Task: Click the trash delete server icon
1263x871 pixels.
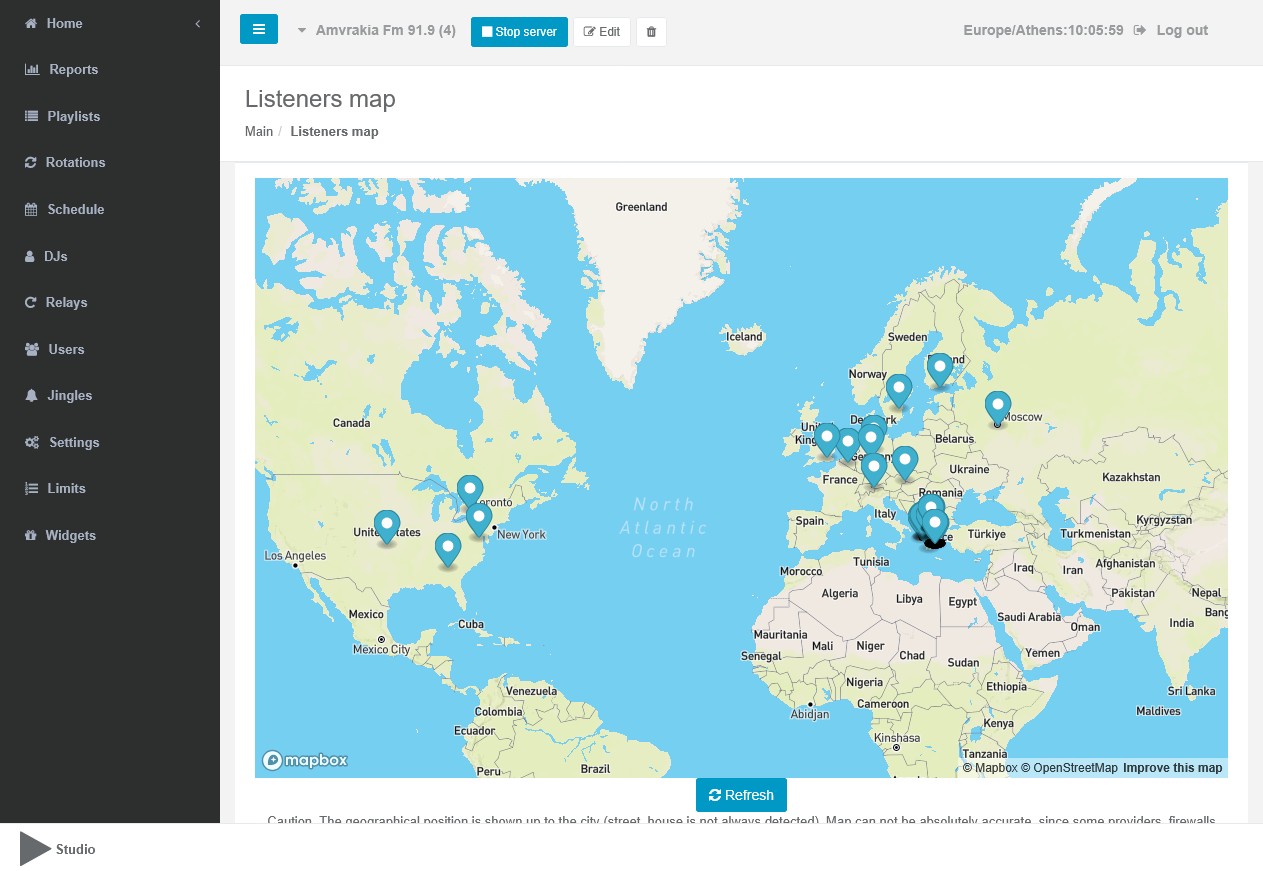Action: tap(651, 32)
